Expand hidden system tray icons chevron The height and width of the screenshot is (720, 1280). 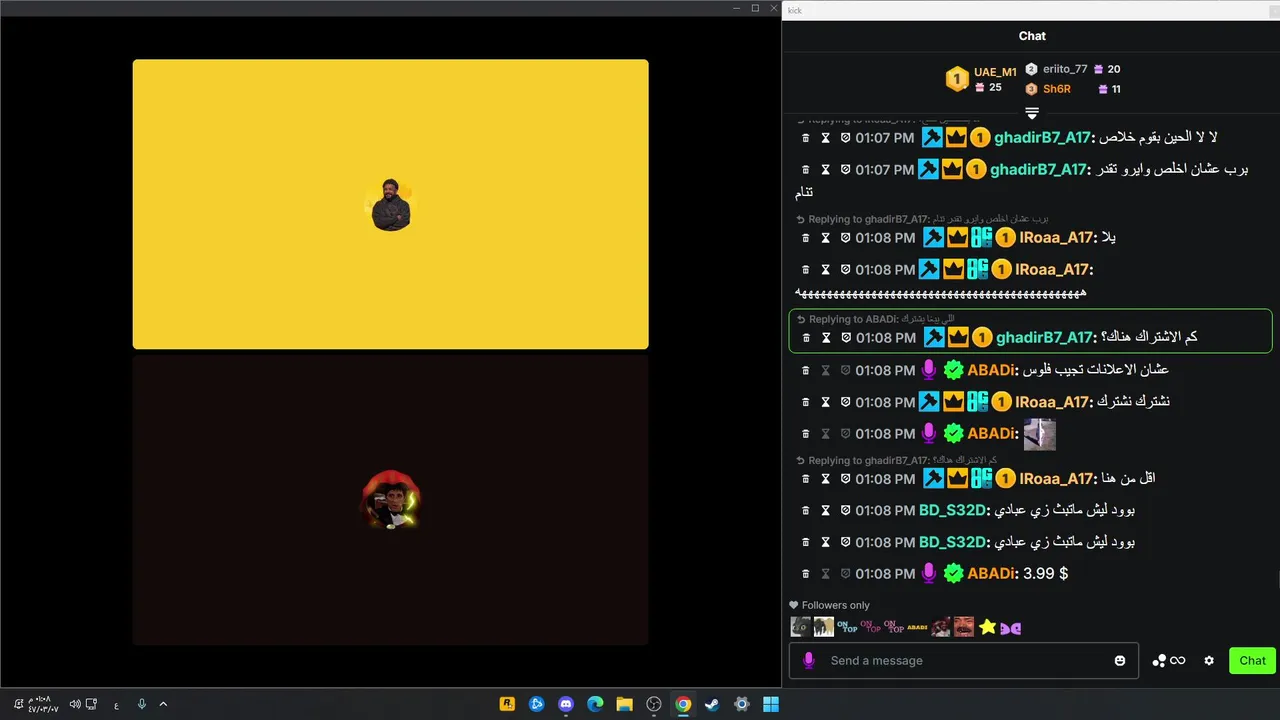pyautogui.click(x=163, y=704)
